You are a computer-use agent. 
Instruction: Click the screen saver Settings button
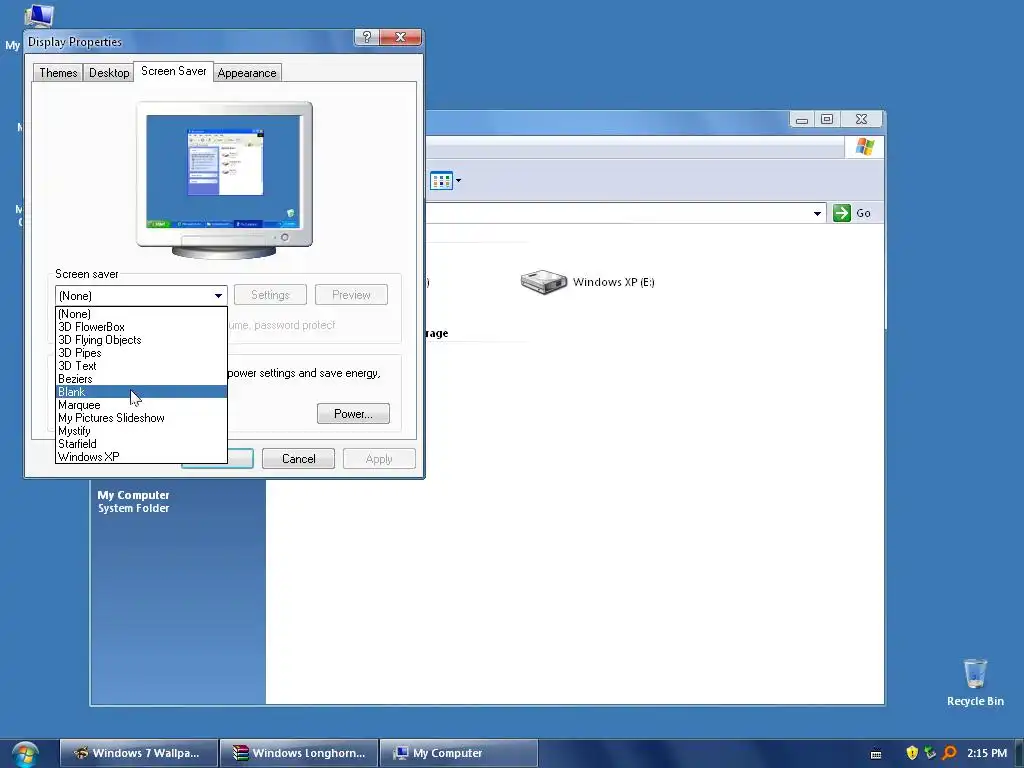click(x=270, y=295)
